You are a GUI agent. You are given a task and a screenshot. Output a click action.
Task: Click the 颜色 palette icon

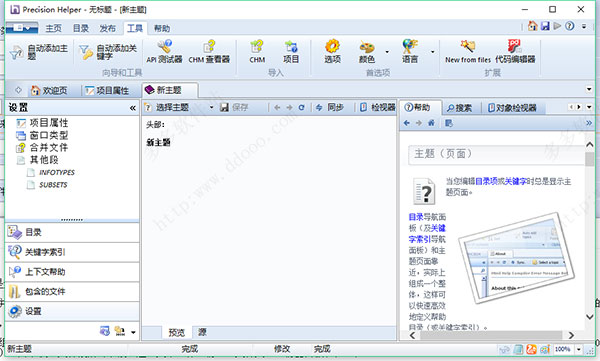(367, 48)
